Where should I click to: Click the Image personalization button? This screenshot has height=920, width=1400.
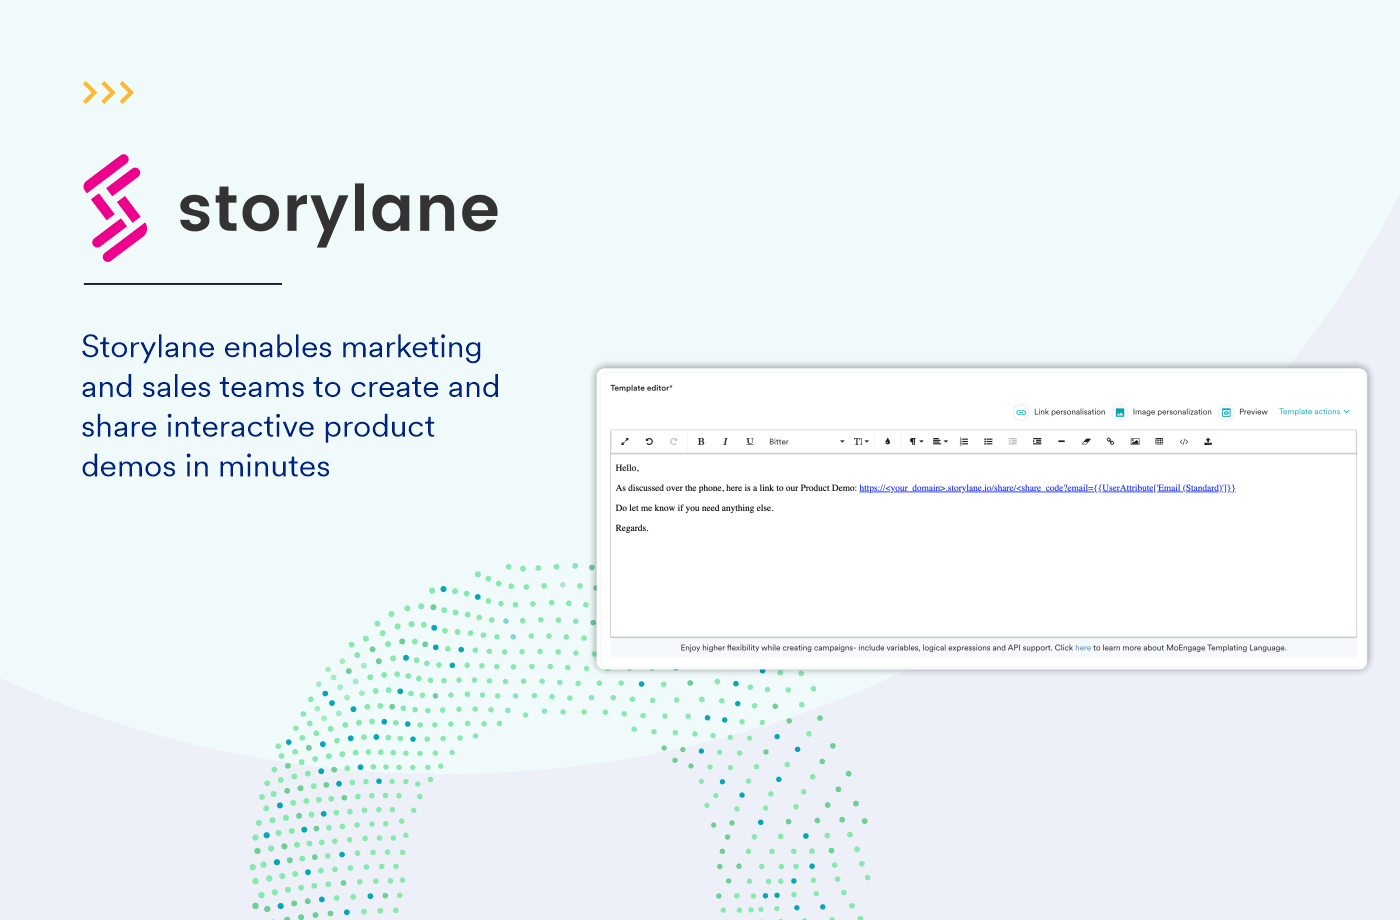pos(1163,412)
